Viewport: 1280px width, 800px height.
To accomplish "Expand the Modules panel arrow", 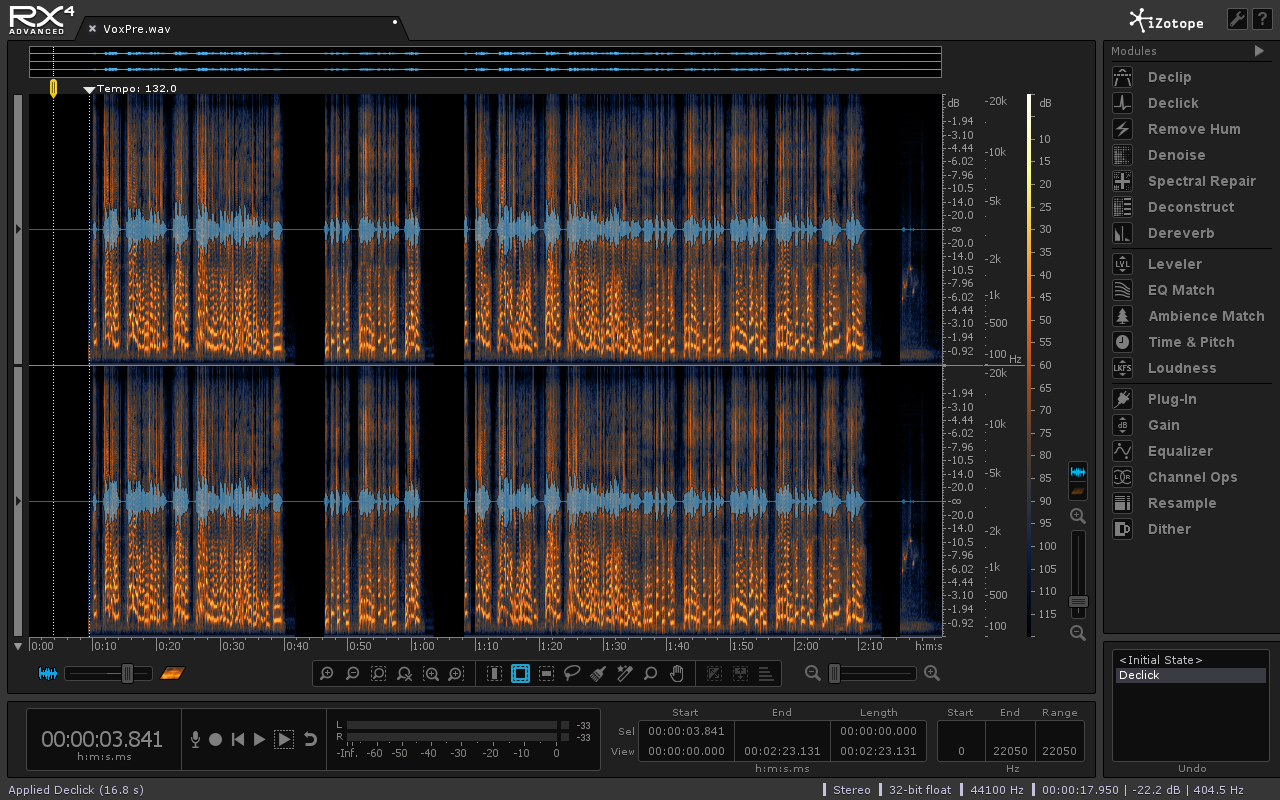I will (1259, 51).
